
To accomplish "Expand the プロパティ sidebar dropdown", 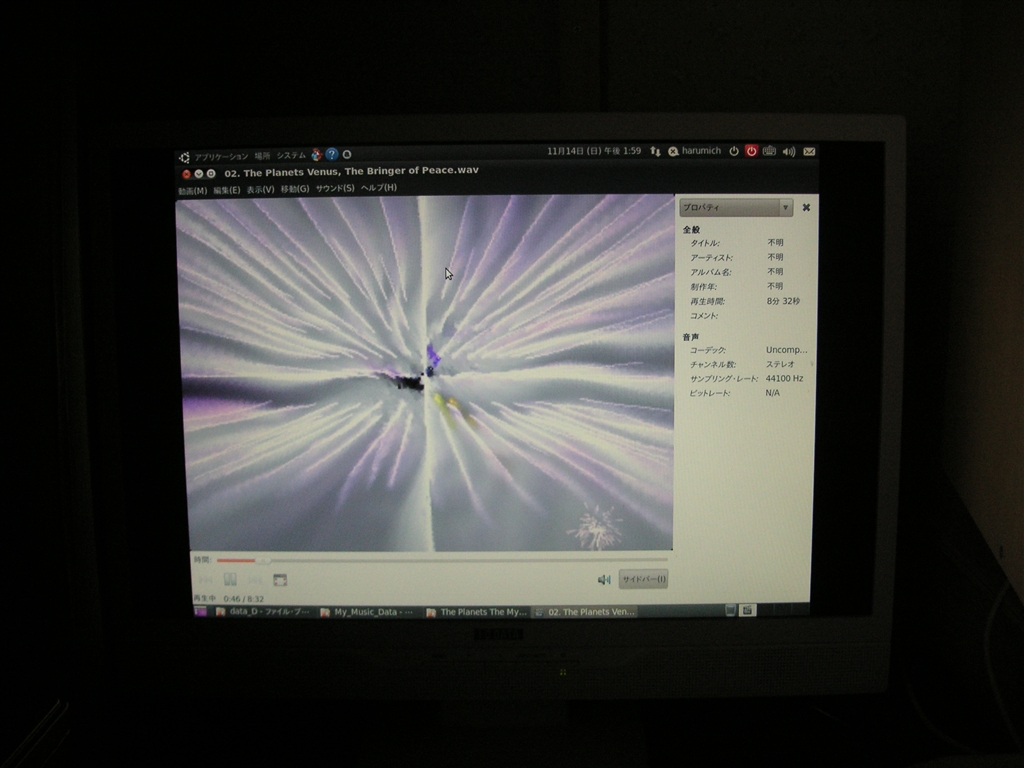I will [x=736, y=208].
